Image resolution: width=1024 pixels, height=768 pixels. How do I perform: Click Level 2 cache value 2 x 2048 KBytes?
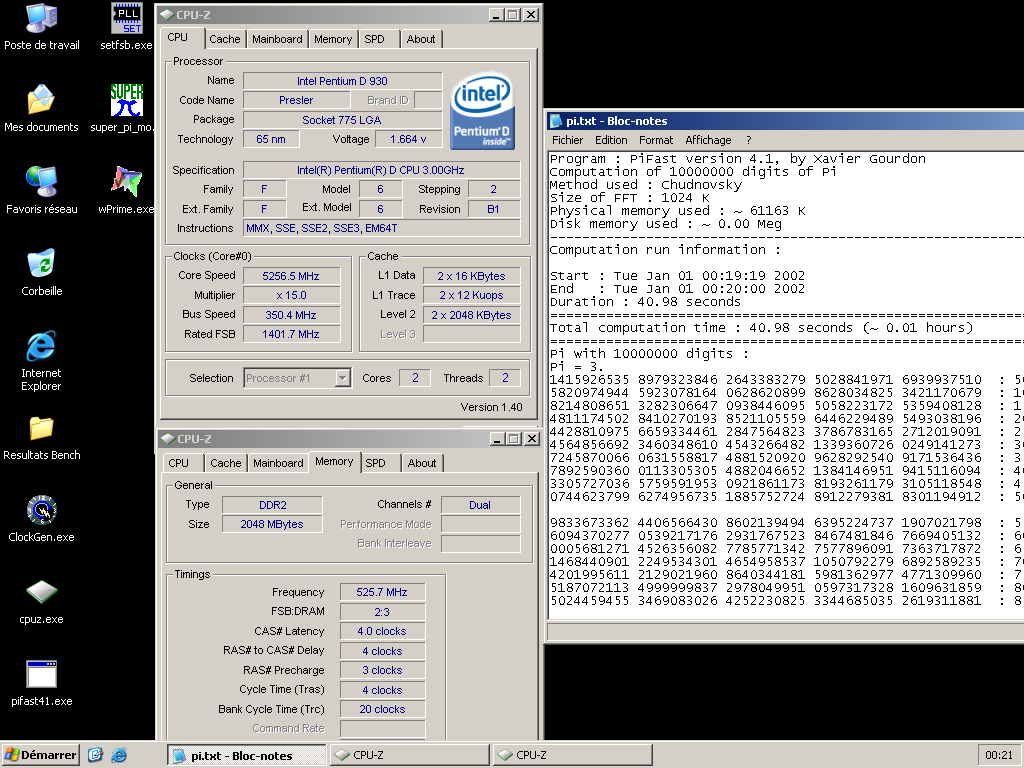point(472,315)
